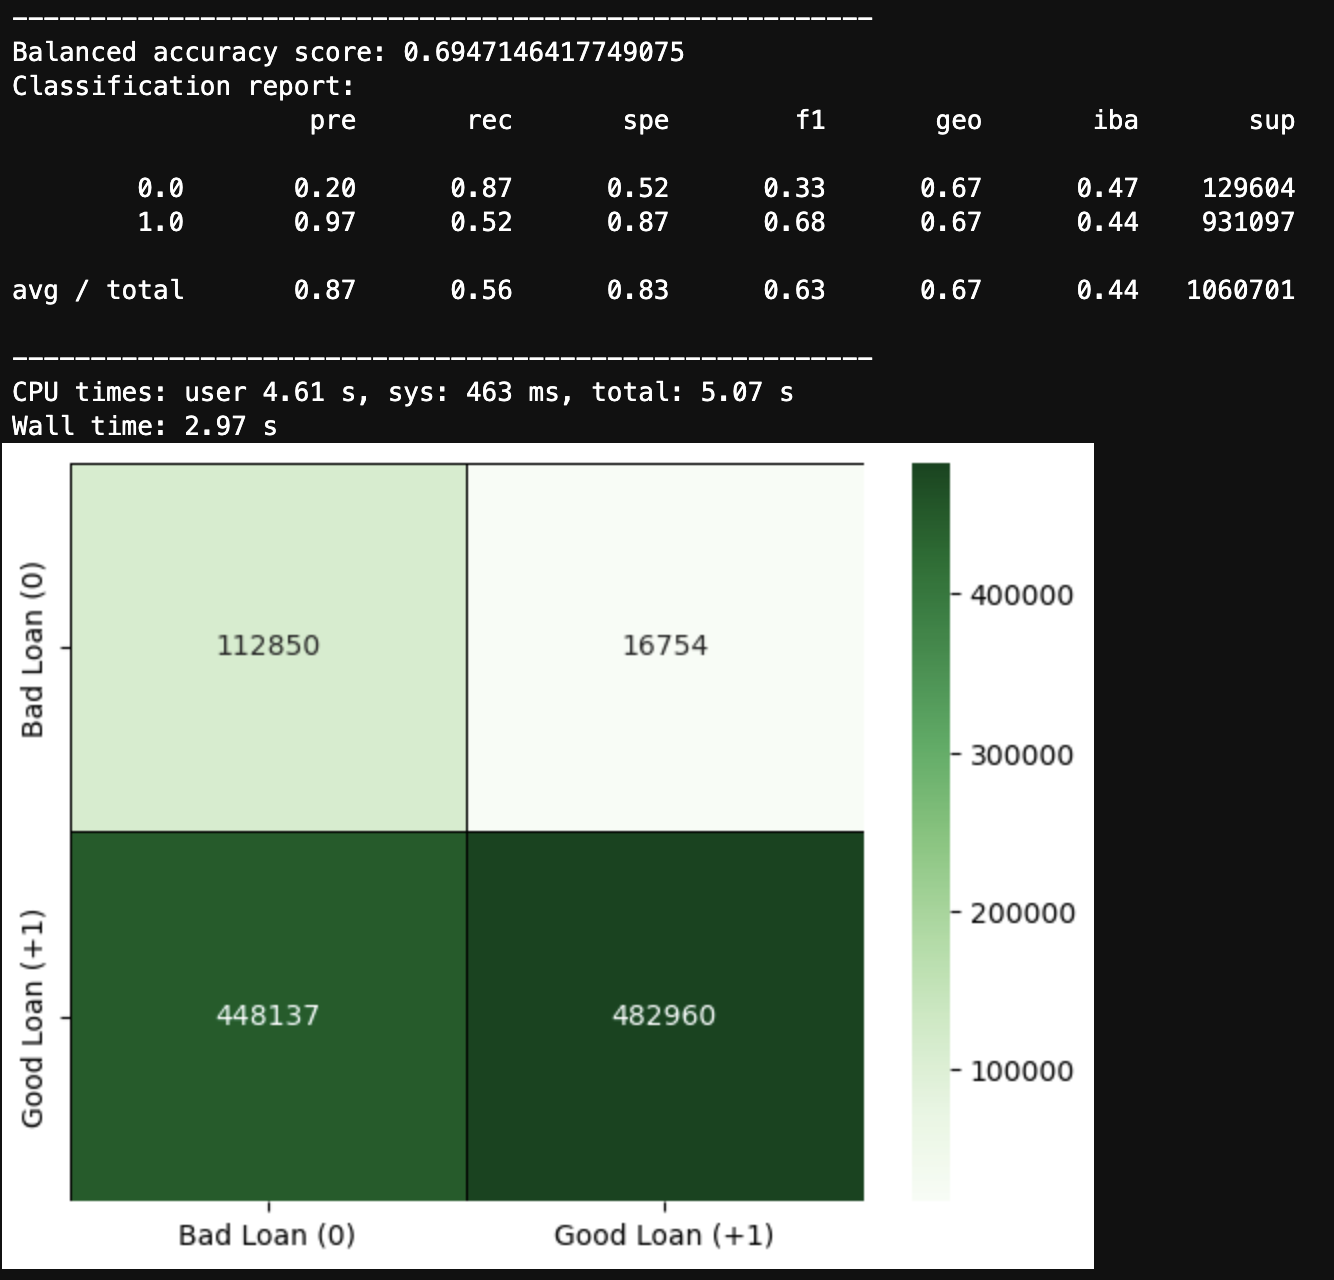The image size is (1334, 1280).
Task: Click the 'CPU times' output line
Action: 403,392
